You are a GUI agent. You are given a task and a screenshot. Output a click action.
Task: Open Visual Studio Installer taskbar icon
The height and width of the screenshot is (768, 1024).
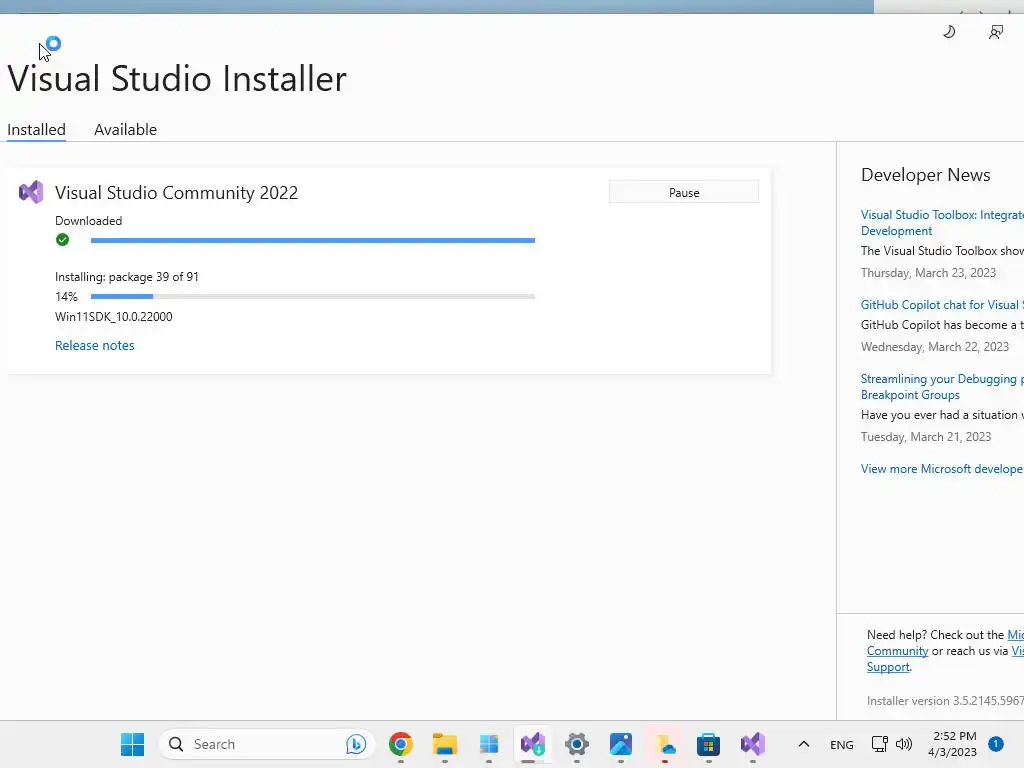tap(533, 744)
